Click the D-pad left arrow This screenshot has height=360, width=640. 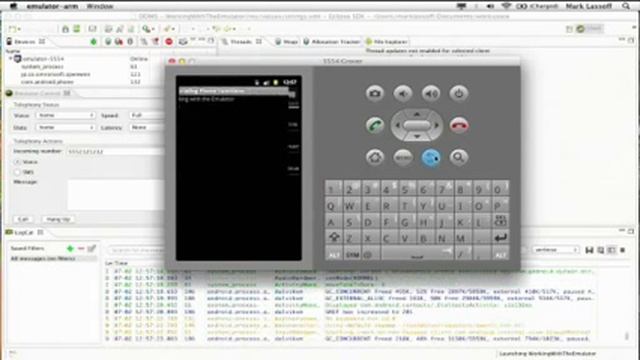pyautogui.click(x=397, y=125)
